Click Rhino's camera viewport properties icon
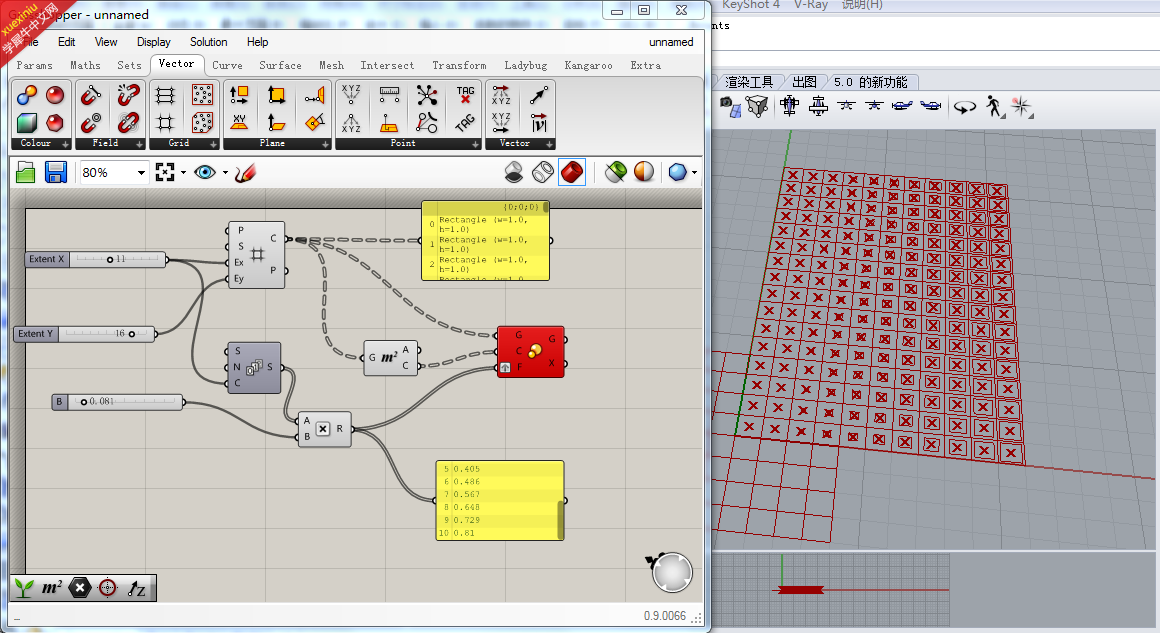The image size is (1160, 633). [x=730, y=106]
